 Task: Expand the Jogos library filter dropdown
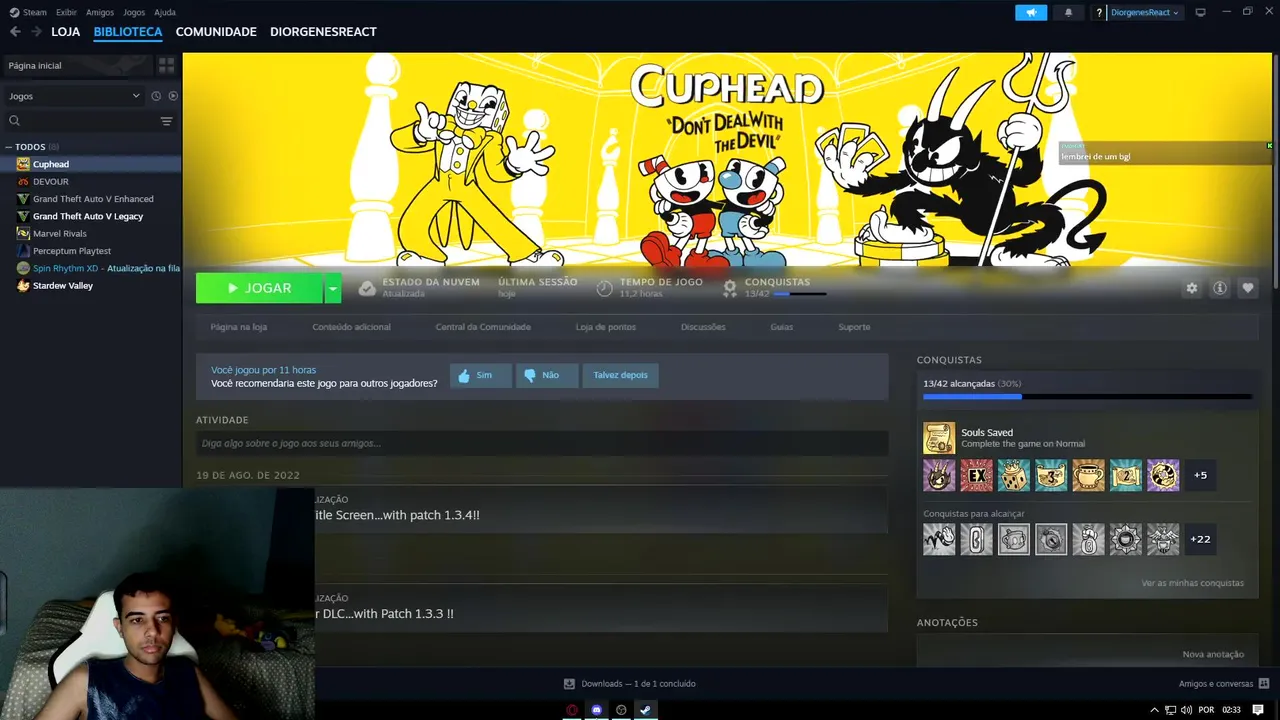coord(74,96)
